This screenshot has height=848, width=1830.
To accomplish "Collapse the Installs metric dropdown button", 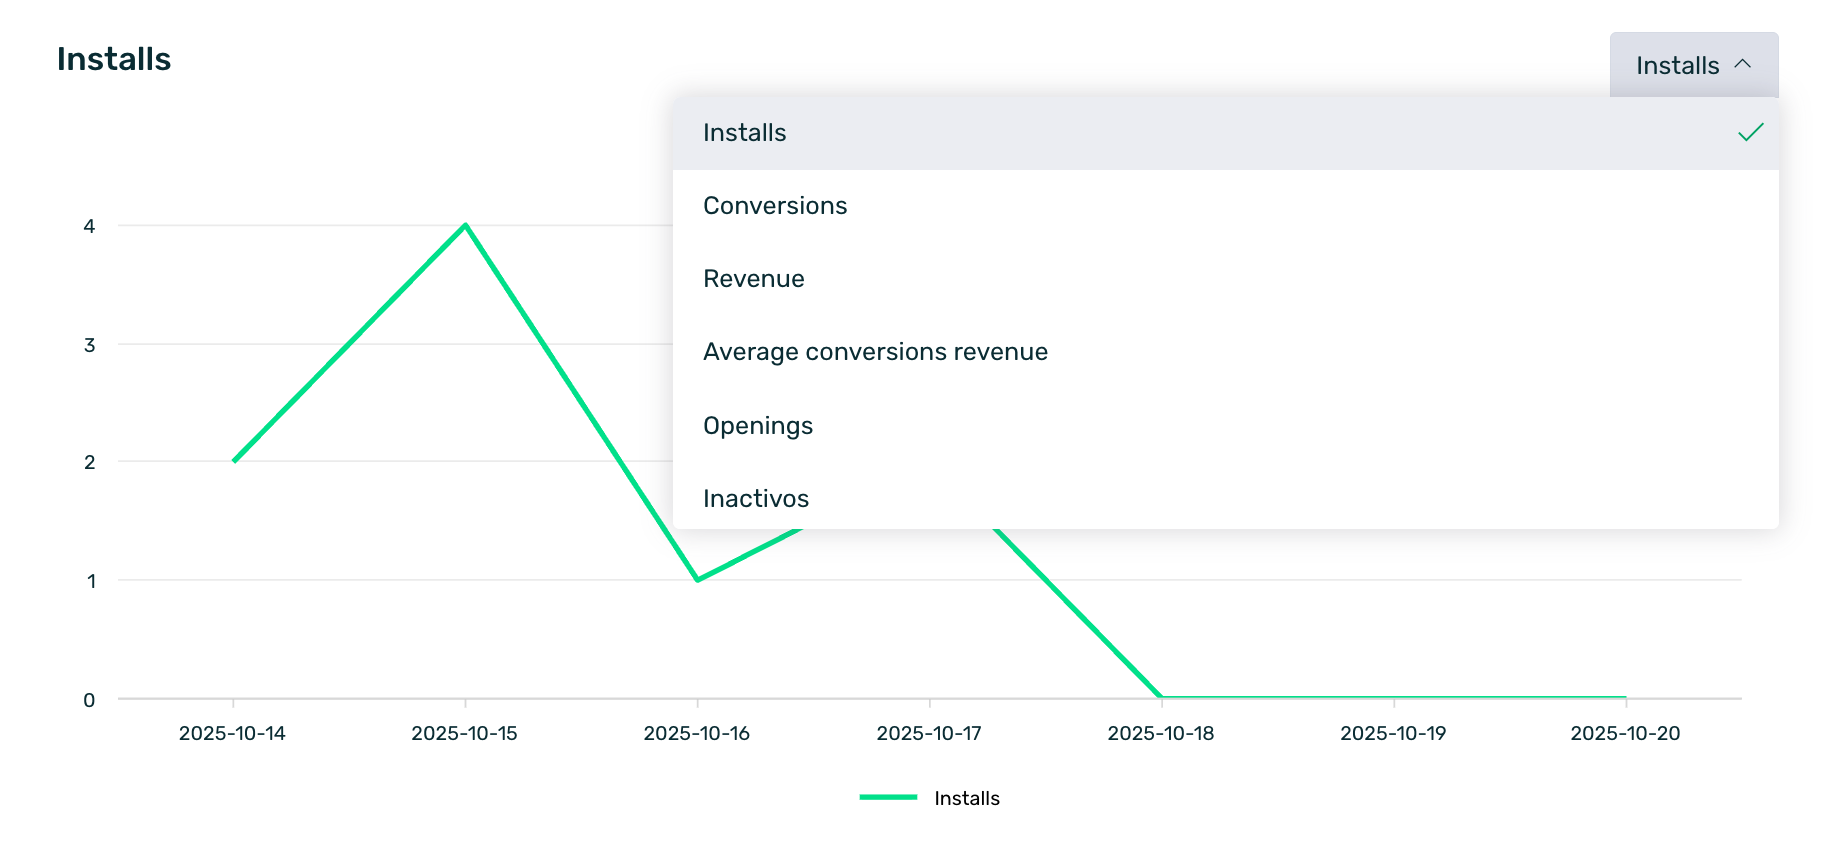I will coord(1692,66).
